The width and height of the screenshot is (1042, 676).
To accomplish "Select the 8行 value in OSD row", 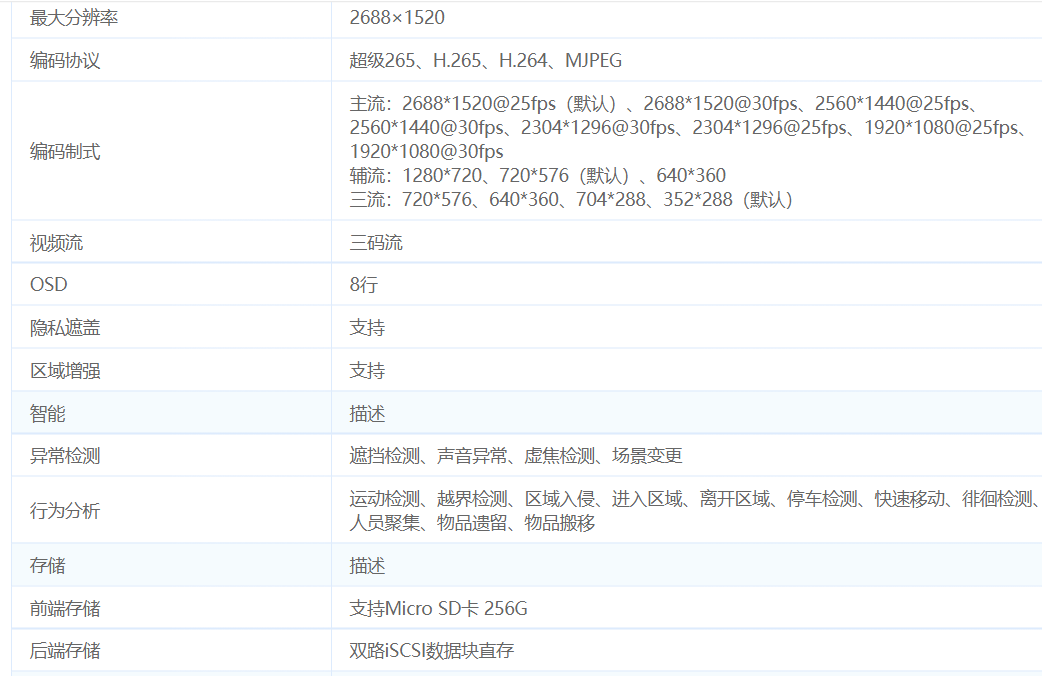I will (x=364, y=285).
